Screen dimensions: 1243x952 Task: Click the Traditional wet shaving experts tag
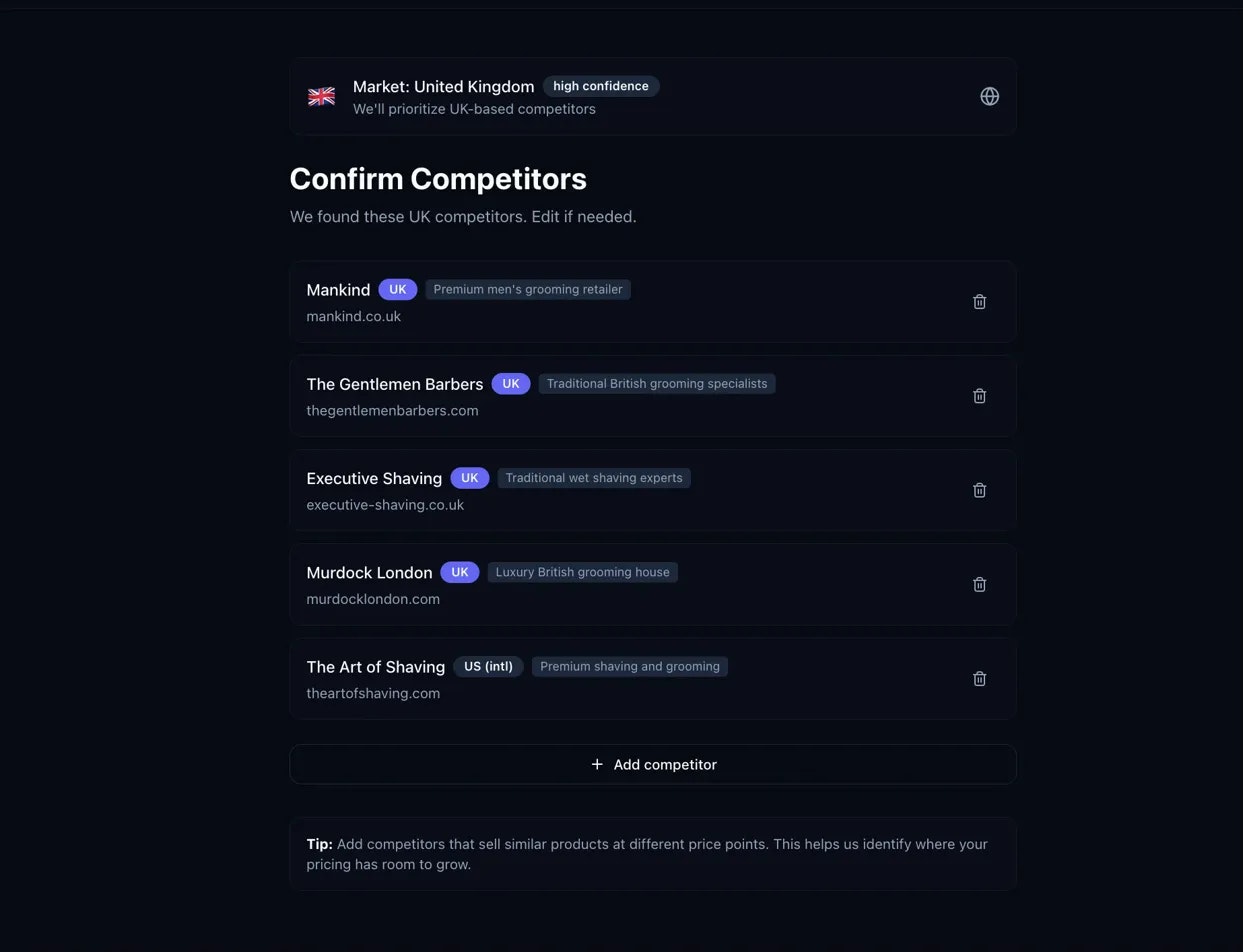pyautogui.click(x=594, y=478)
